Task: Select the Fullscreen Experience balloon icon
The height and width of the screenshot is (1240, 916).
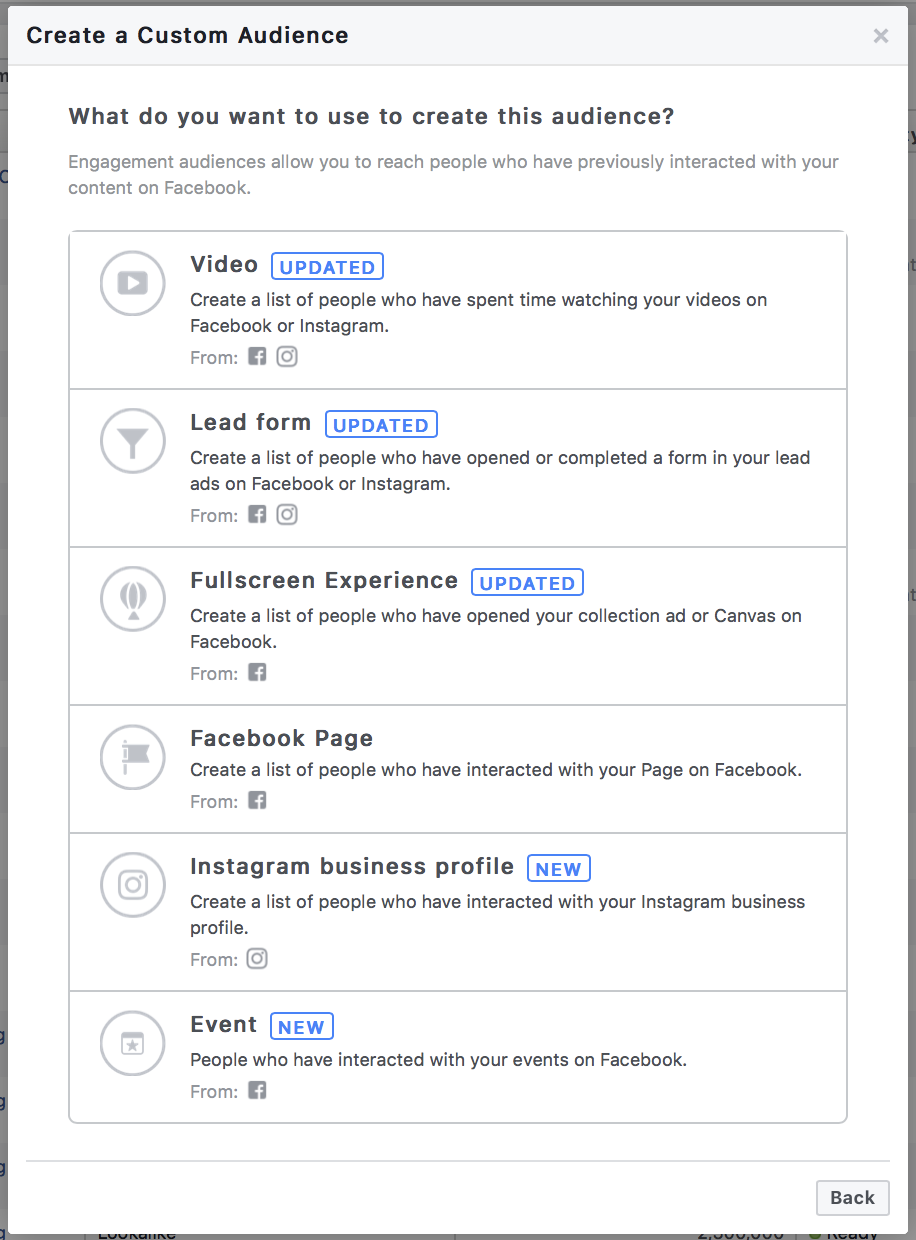Action: 132,598
